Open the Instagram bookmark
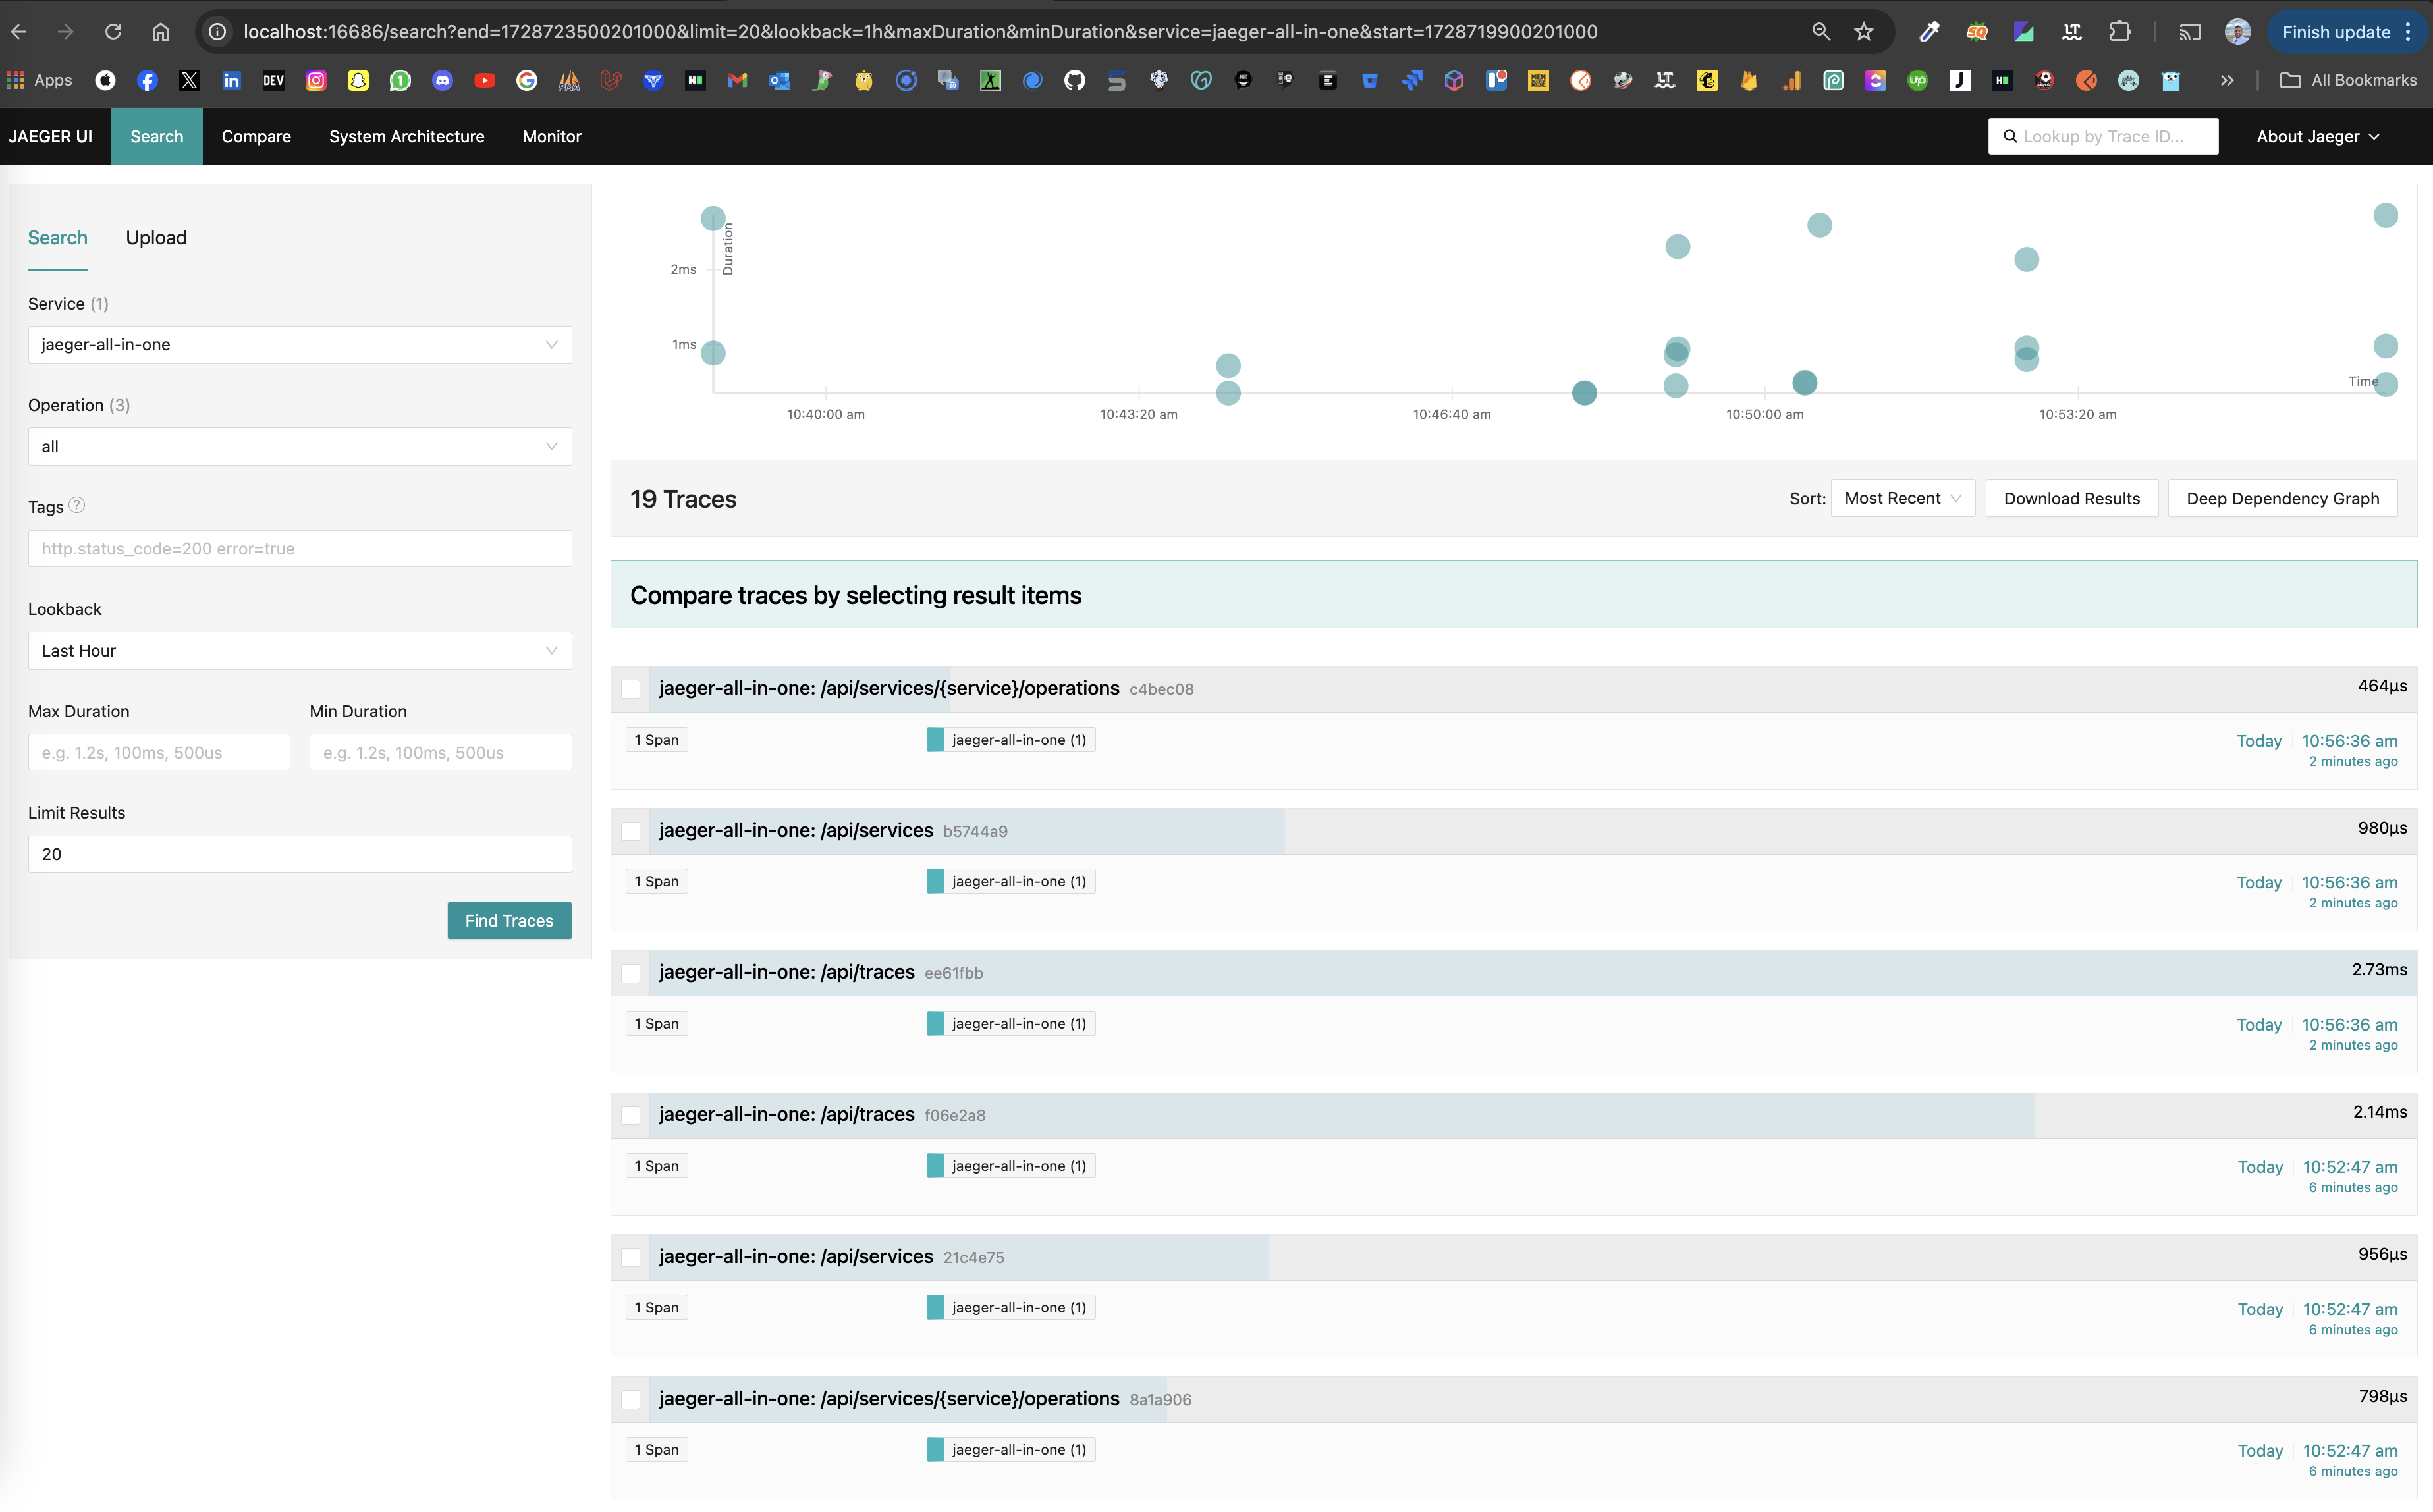This screenshot has height=1512, width=2433. click(316, 80)
